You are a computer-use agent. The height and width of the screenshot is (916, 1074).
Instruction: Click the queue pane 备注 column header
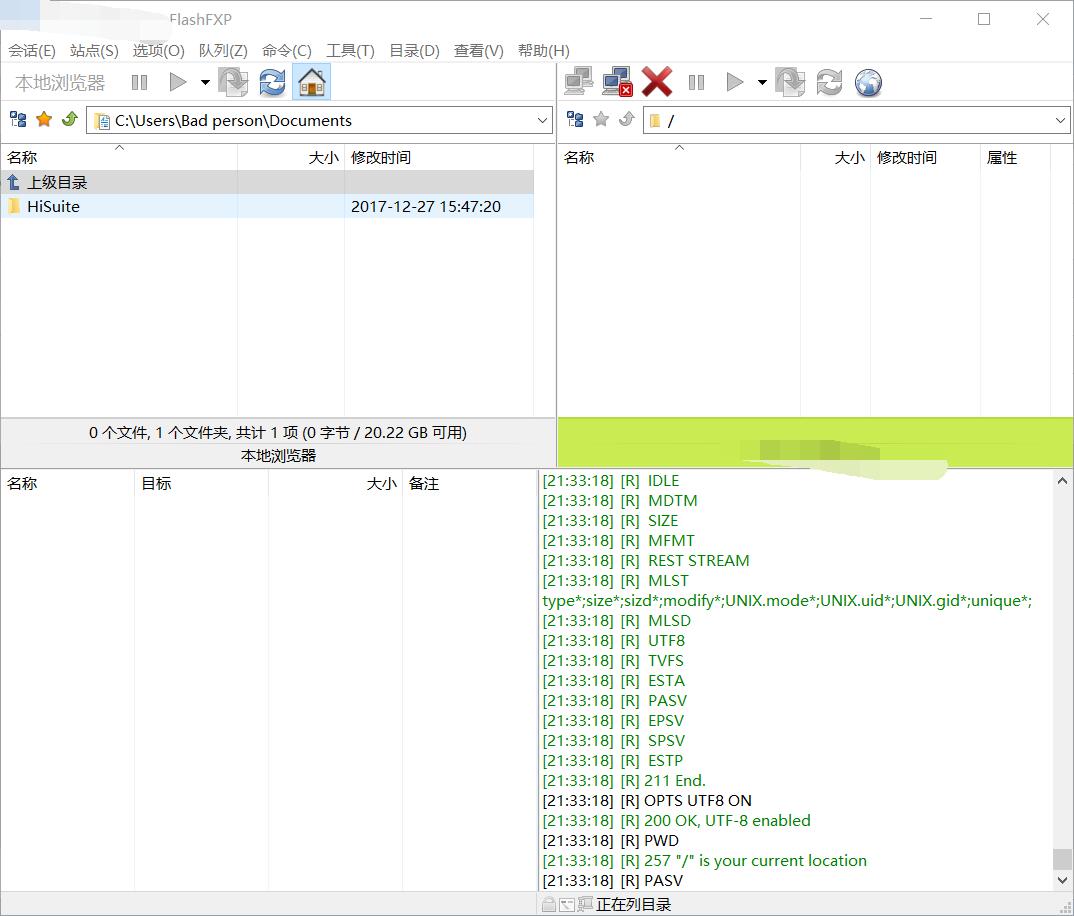(470, 484)
